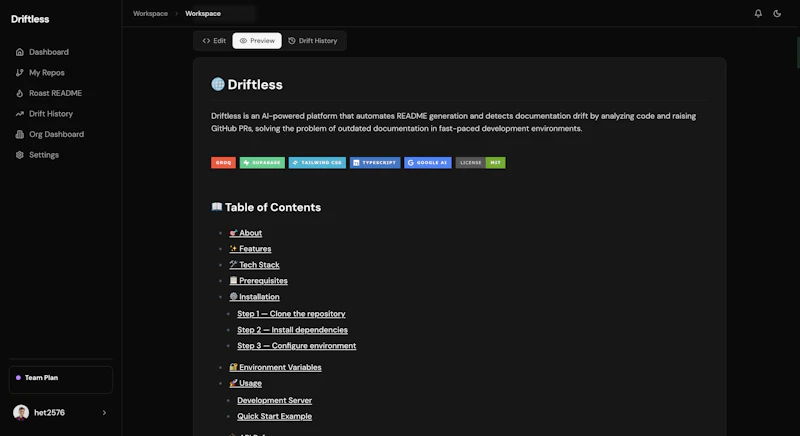This screenshot has width=800, height=436.
Task: Click the Drift History trend icon
Action: coord(19,114)
